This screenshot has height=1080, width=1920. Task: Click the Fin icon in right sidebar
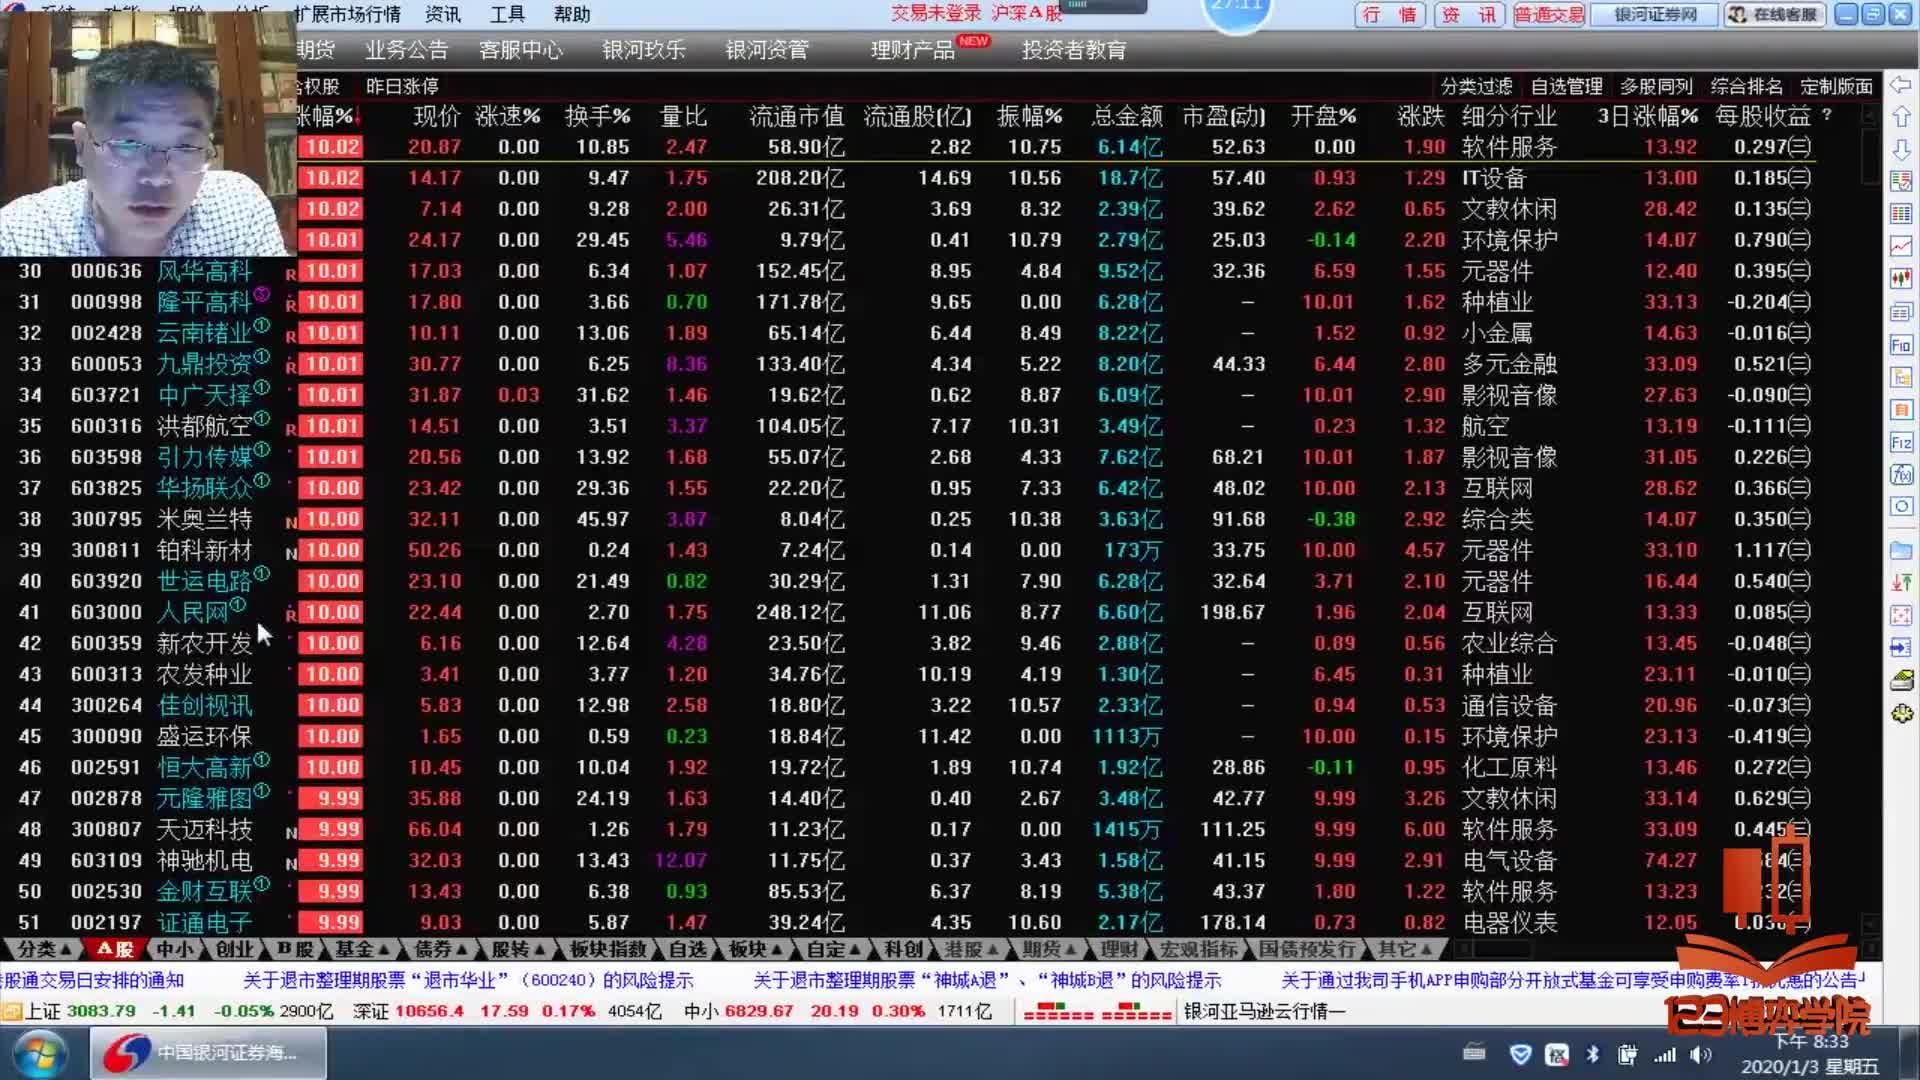coord(1901,345)
